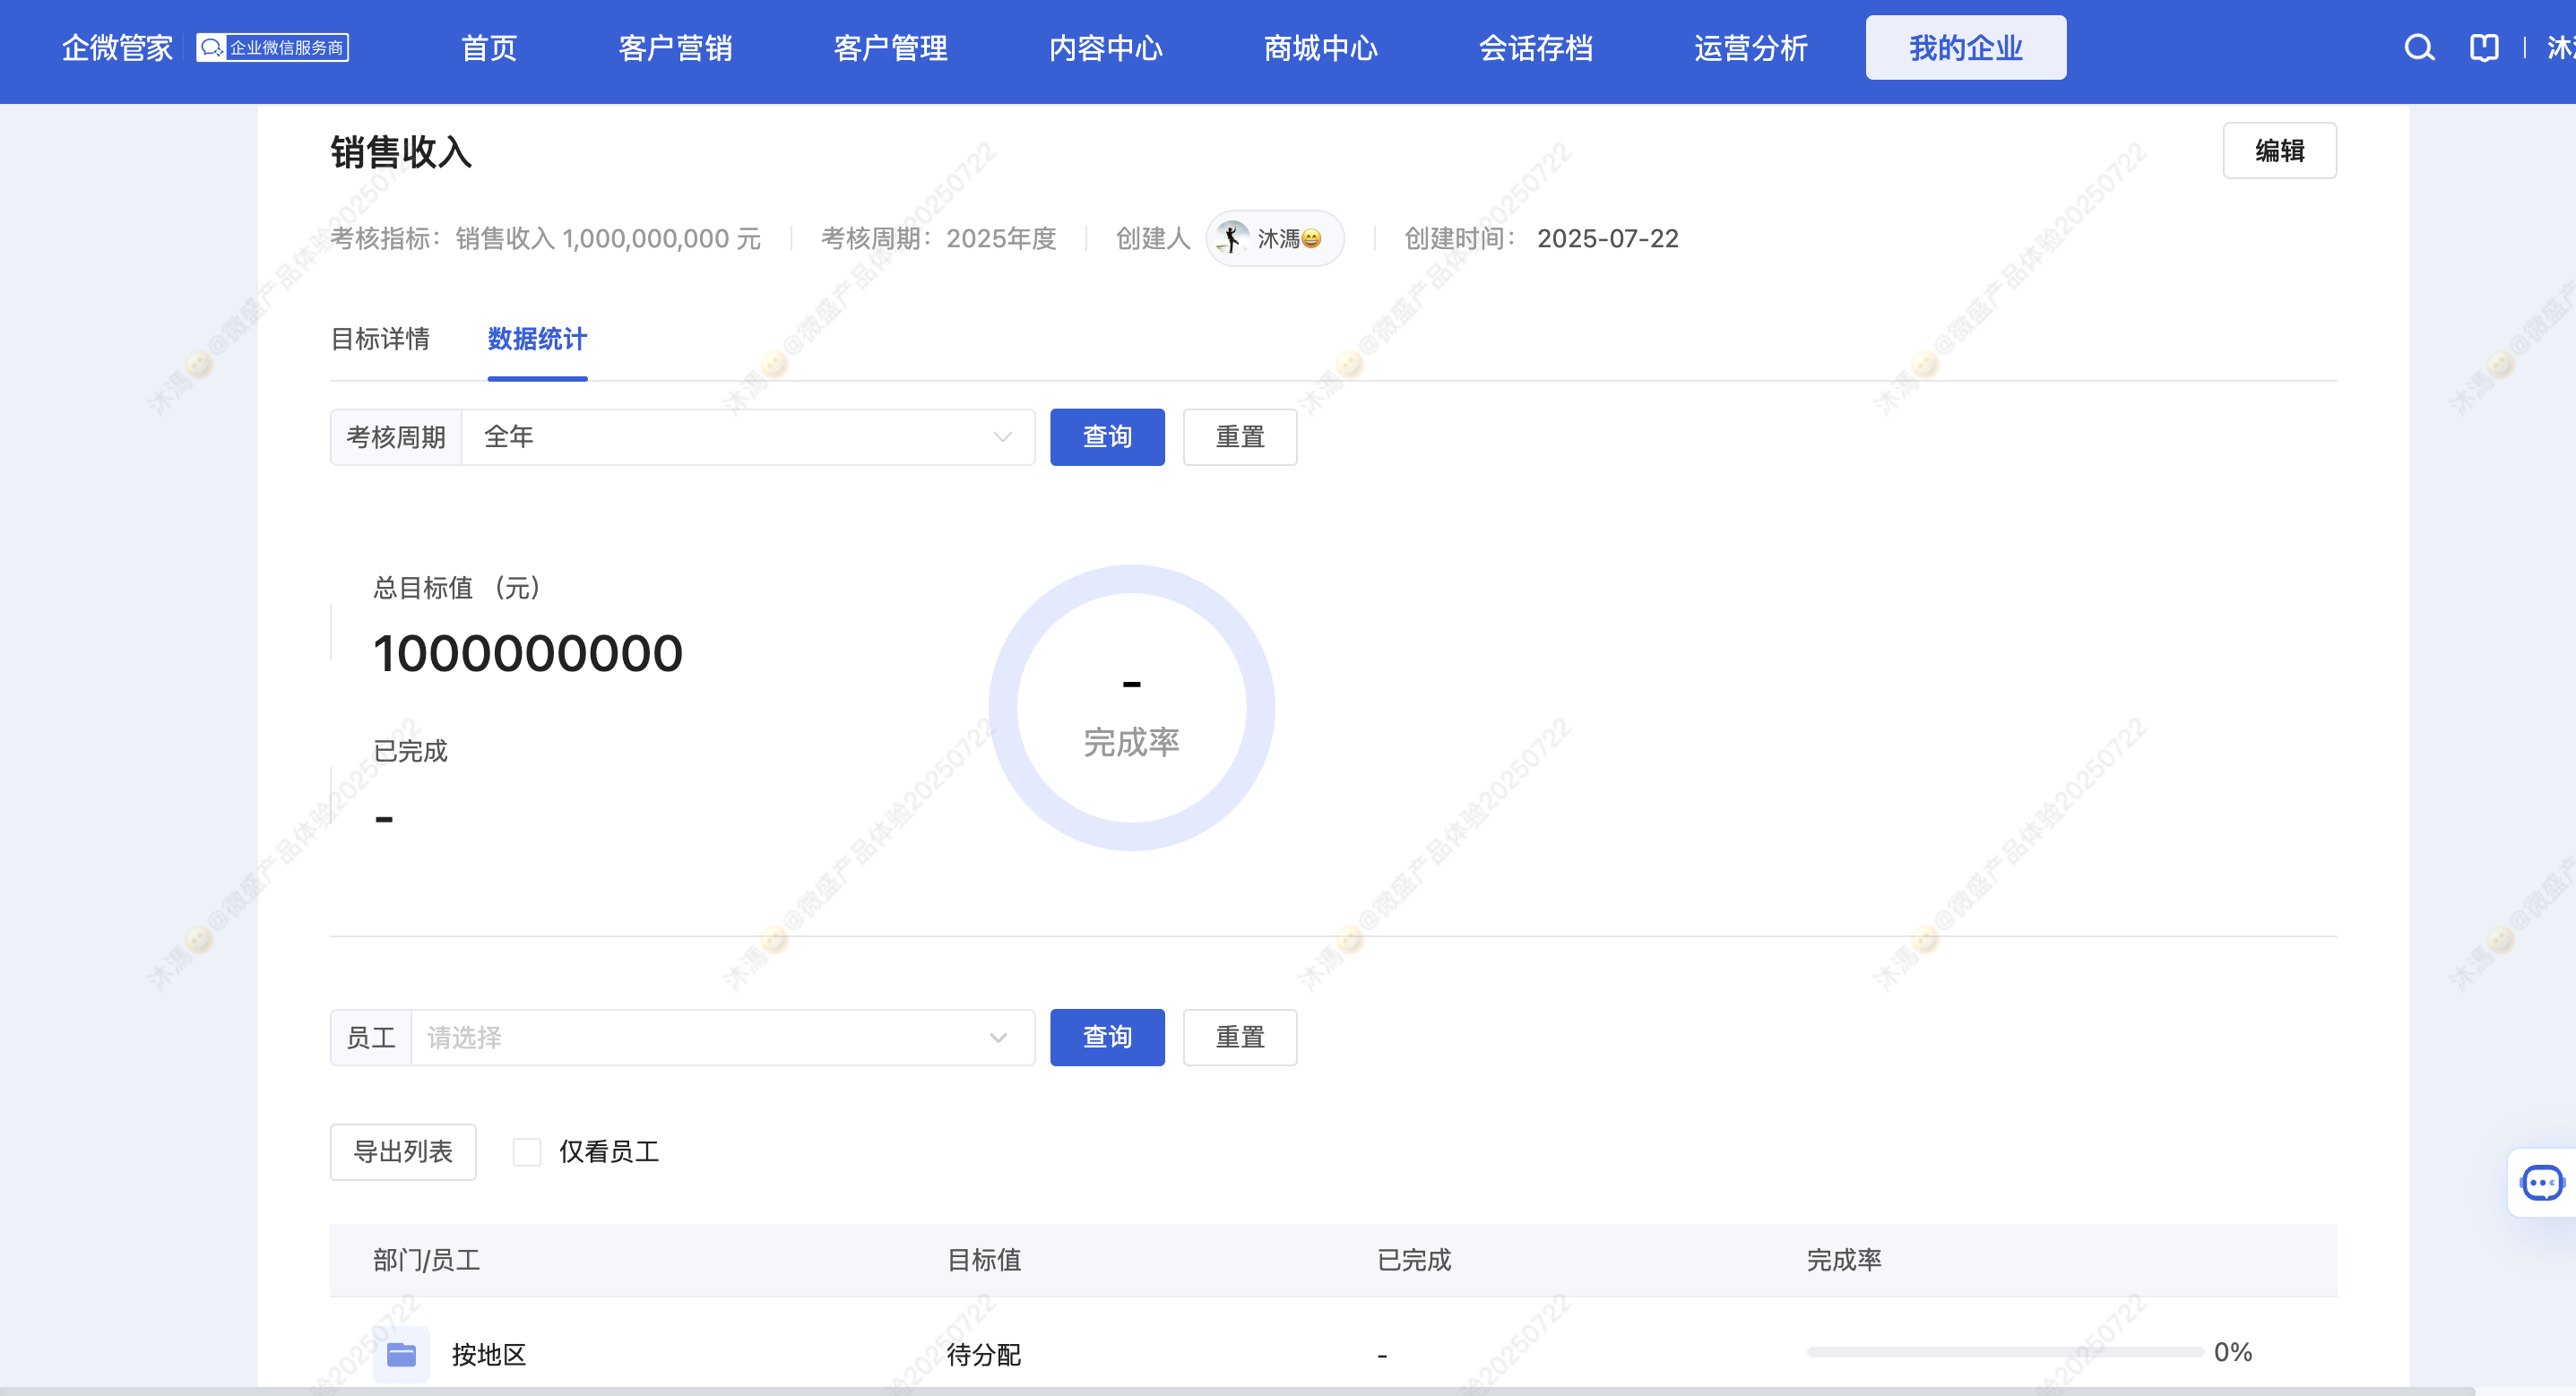Click the creator avatar 沐溤
The width and height of the screenshot is (2576, 1396).
(1232, 238)
